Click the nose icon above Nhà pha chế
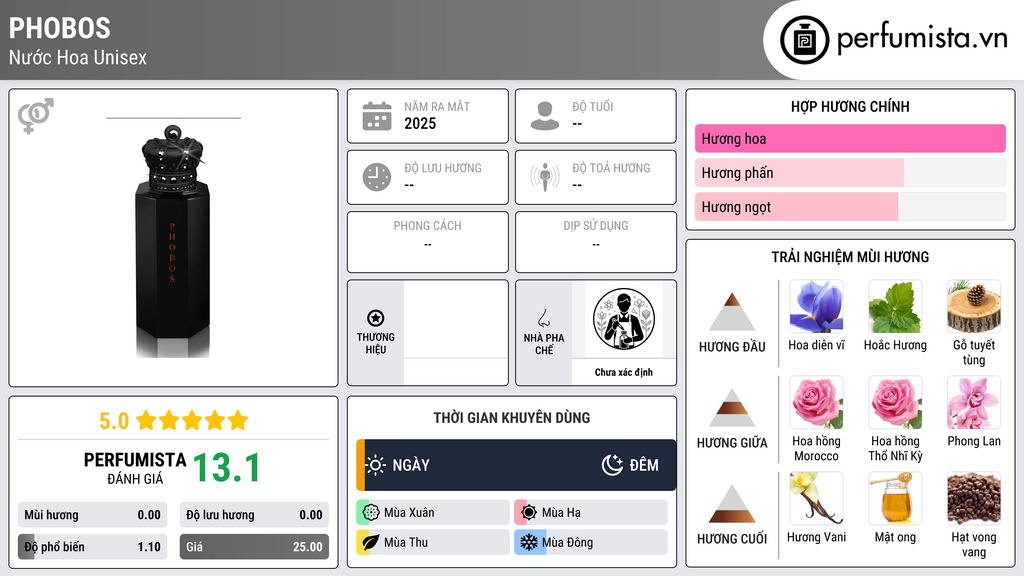 tap(543, 318)
